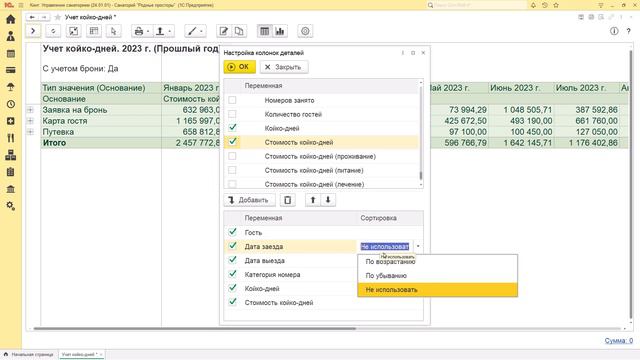Open the clock icon section in sidebar
Screen dimensions: 640x360
(11, 104)
